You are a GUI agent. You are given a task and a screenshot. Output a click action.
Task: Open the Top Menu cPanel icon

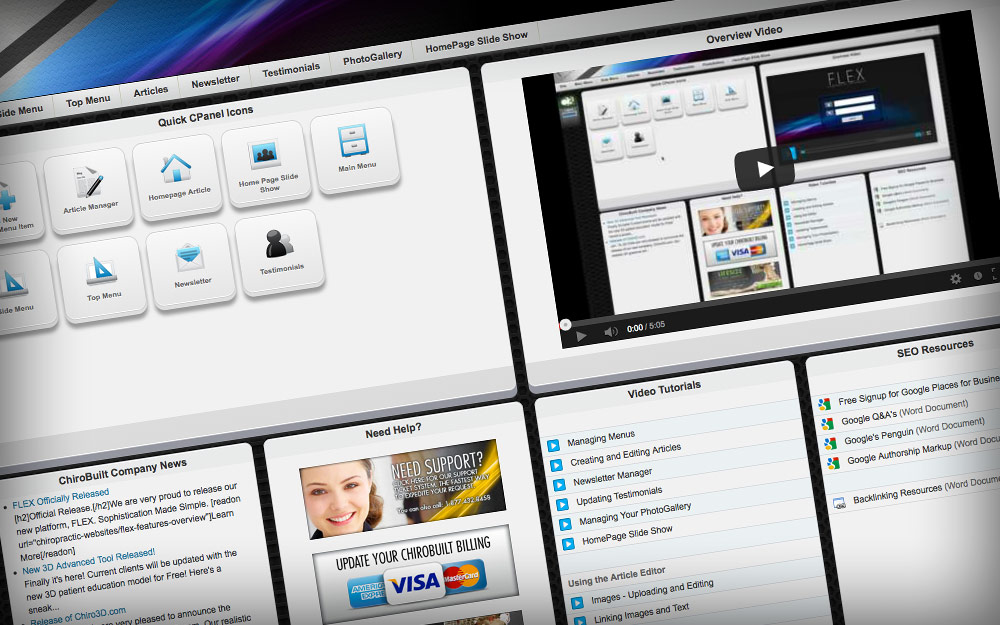[x=102, y=278]
